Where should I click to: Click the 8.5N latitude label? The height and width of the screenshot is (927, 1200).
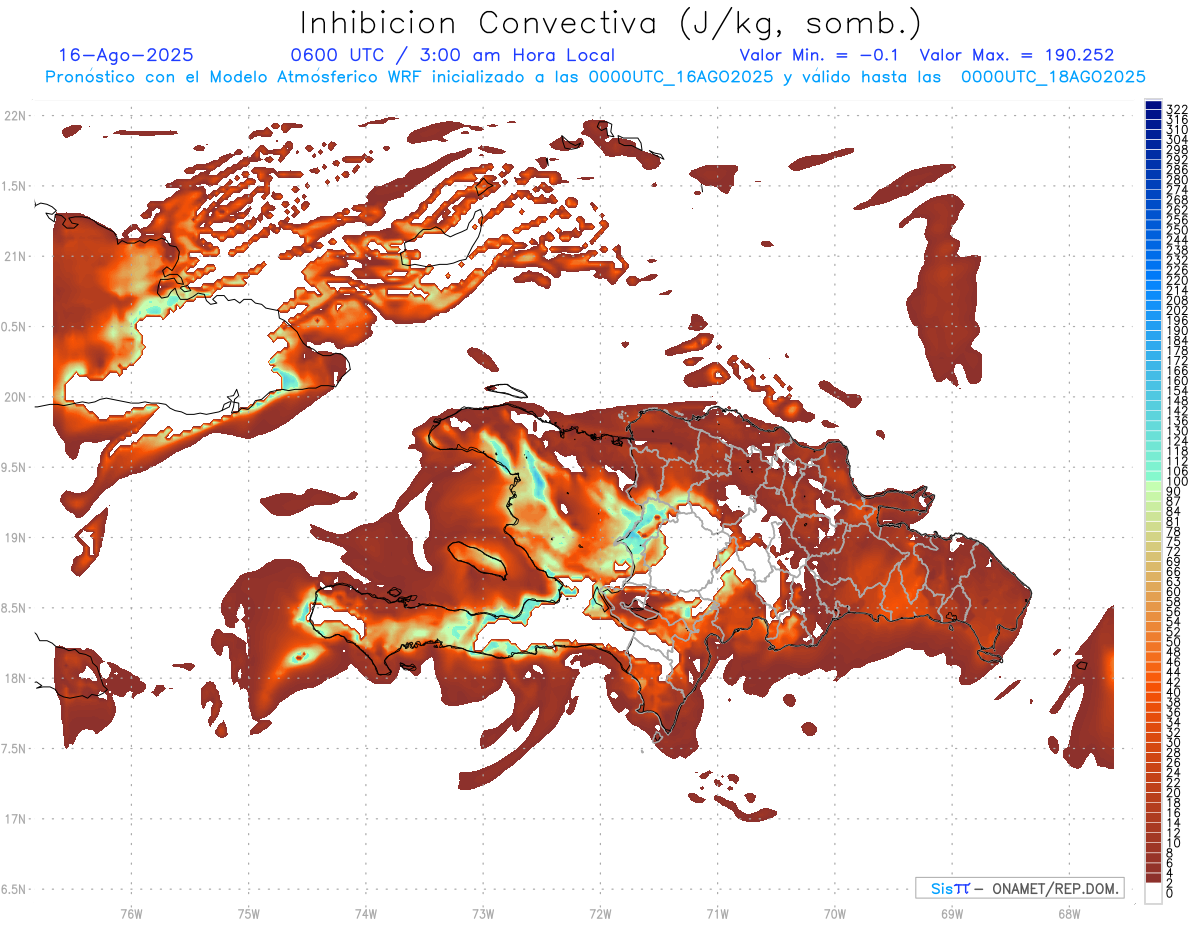pos(14,608)
